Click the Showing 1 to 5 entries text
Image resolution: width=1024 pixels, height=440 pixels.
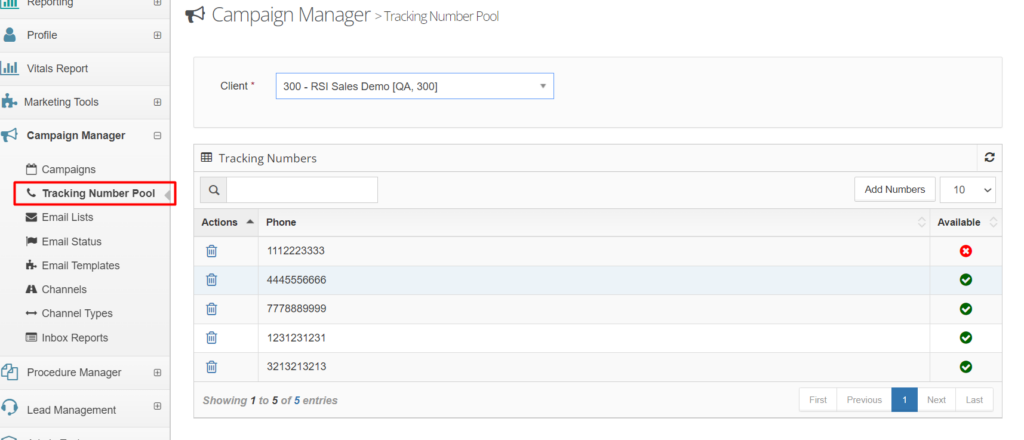[270, 400]
